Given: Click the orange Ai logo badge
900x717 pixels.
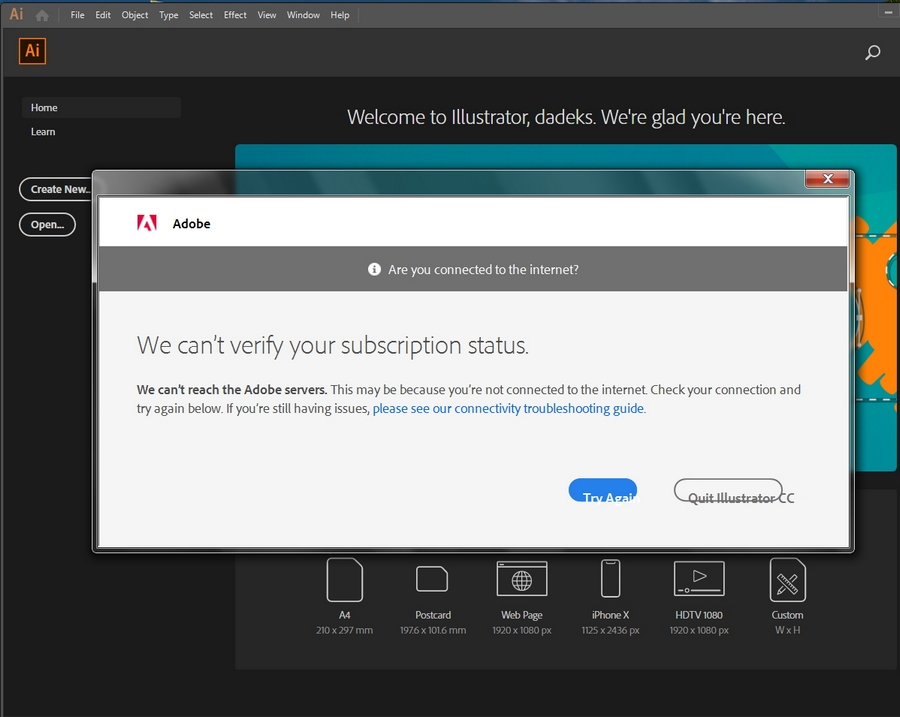Looking at the screenshot, I should 32,51.
